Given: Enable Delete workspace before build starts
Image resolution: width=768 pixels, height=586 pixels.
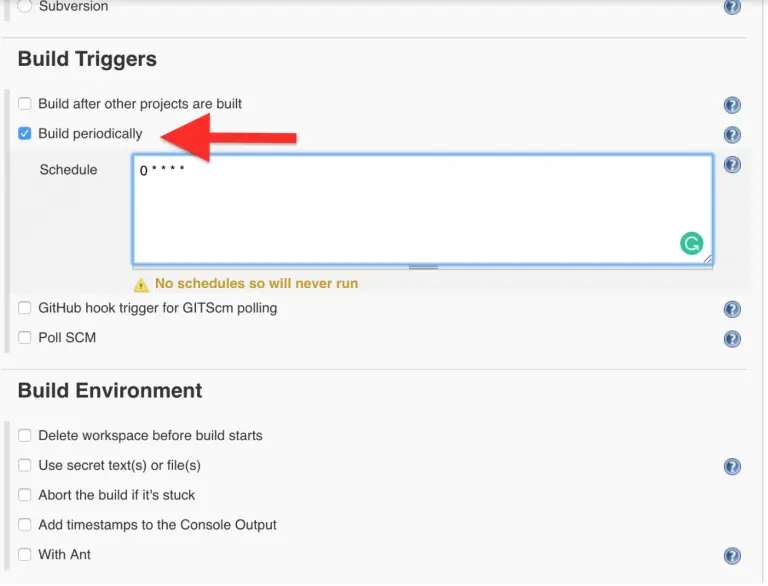Looking at the screenshot, I should click(25, 436).
